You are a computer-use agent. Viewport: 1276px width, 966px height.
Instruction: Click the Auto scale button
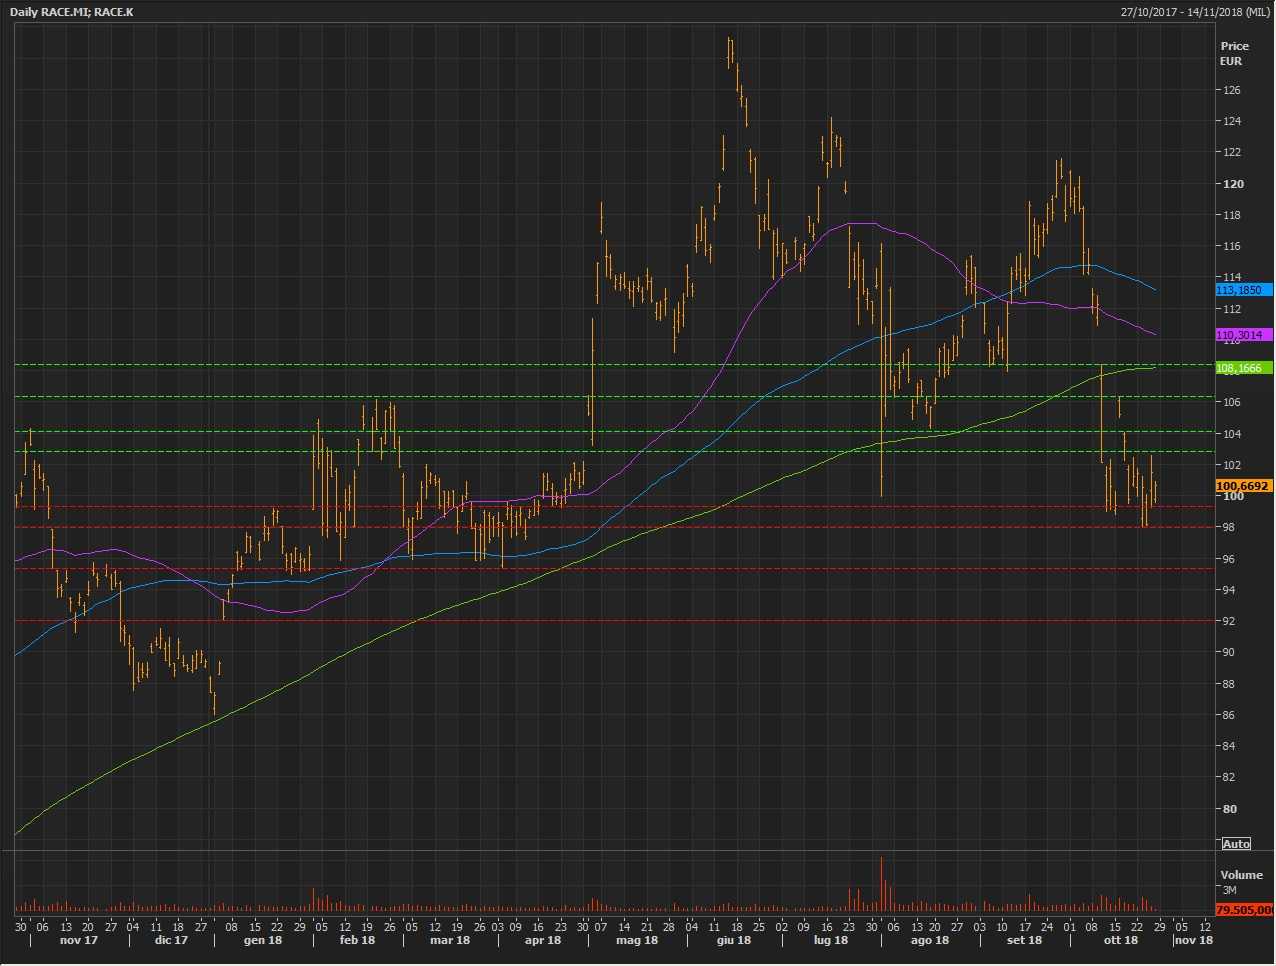click(x=1236, y=844)
